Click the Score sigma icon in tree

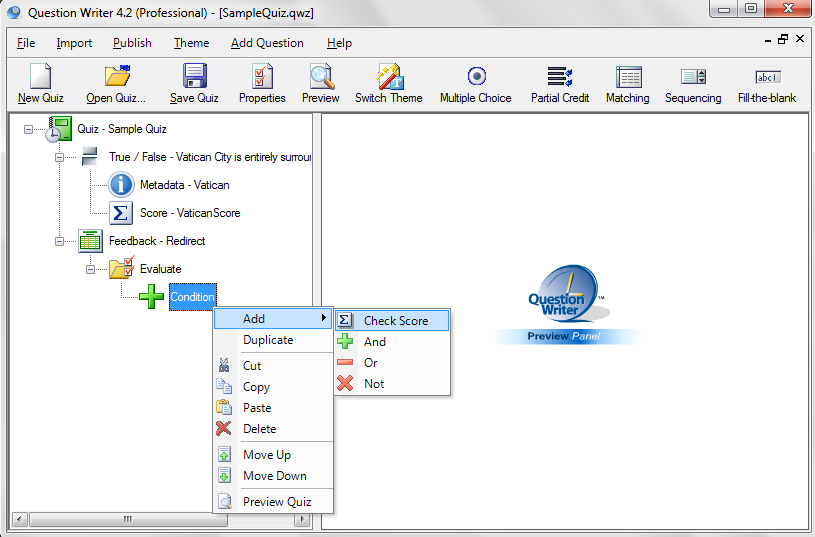pos(121,213)
